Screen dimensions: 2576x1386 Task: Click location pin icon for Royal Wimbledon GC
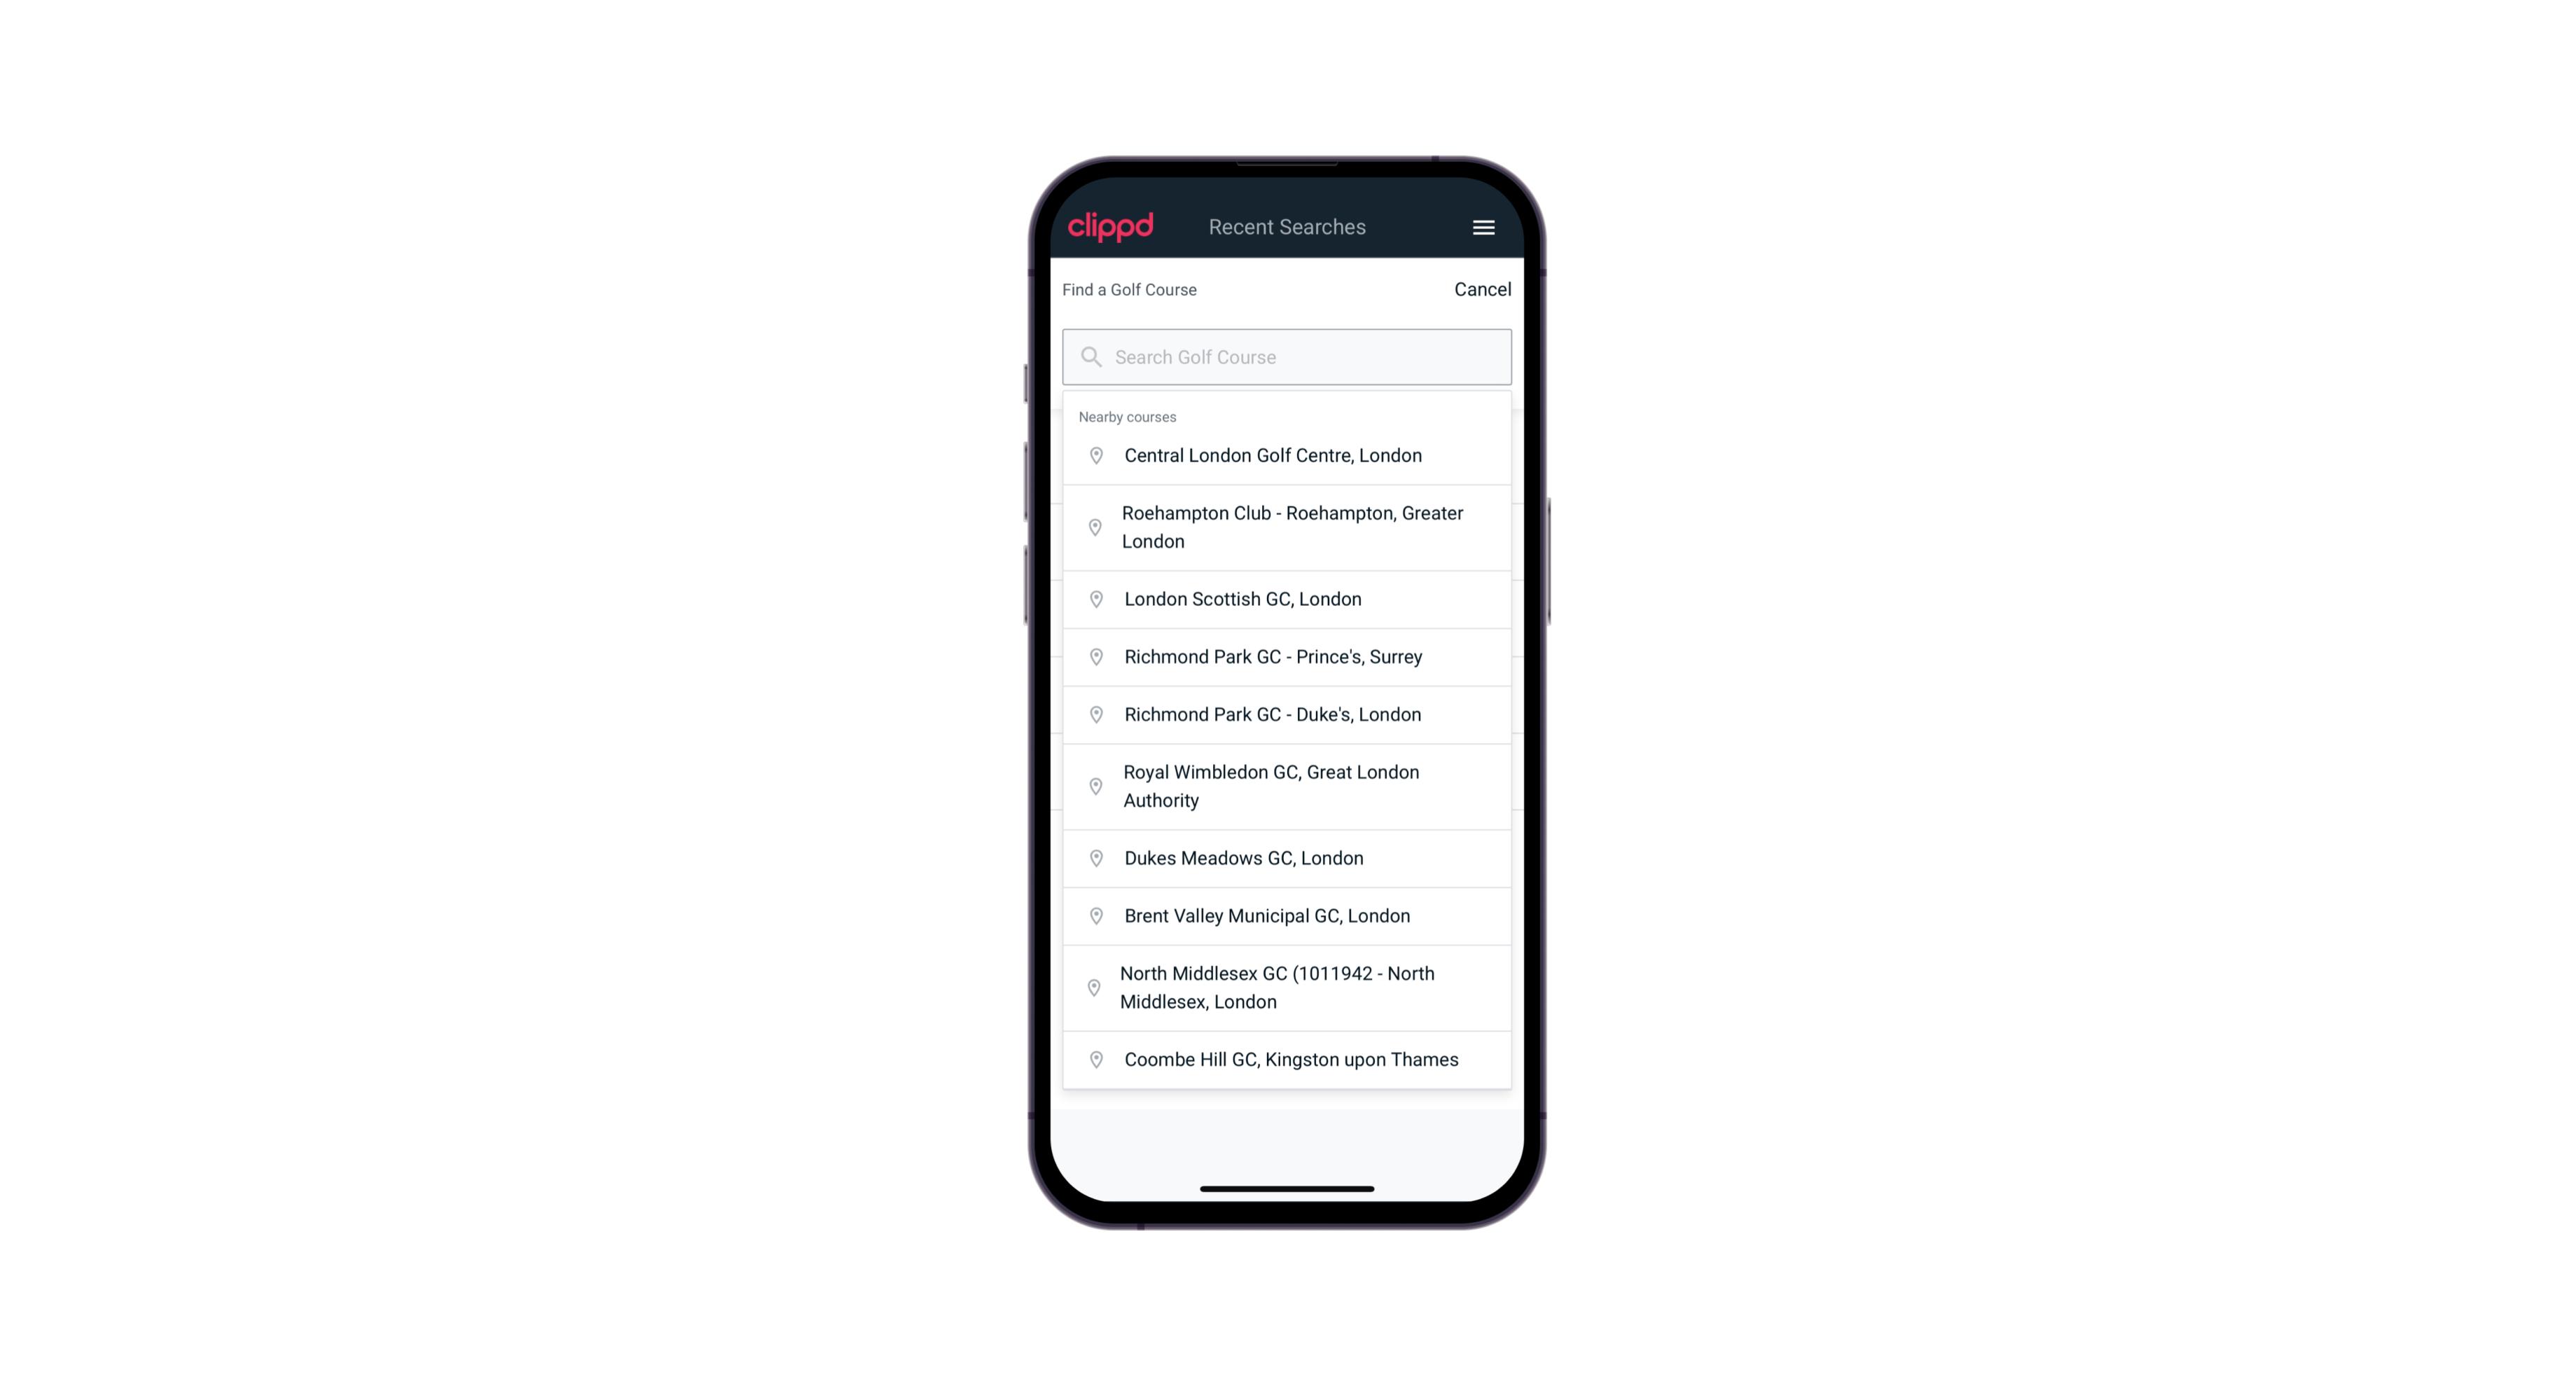point(1093,785)
